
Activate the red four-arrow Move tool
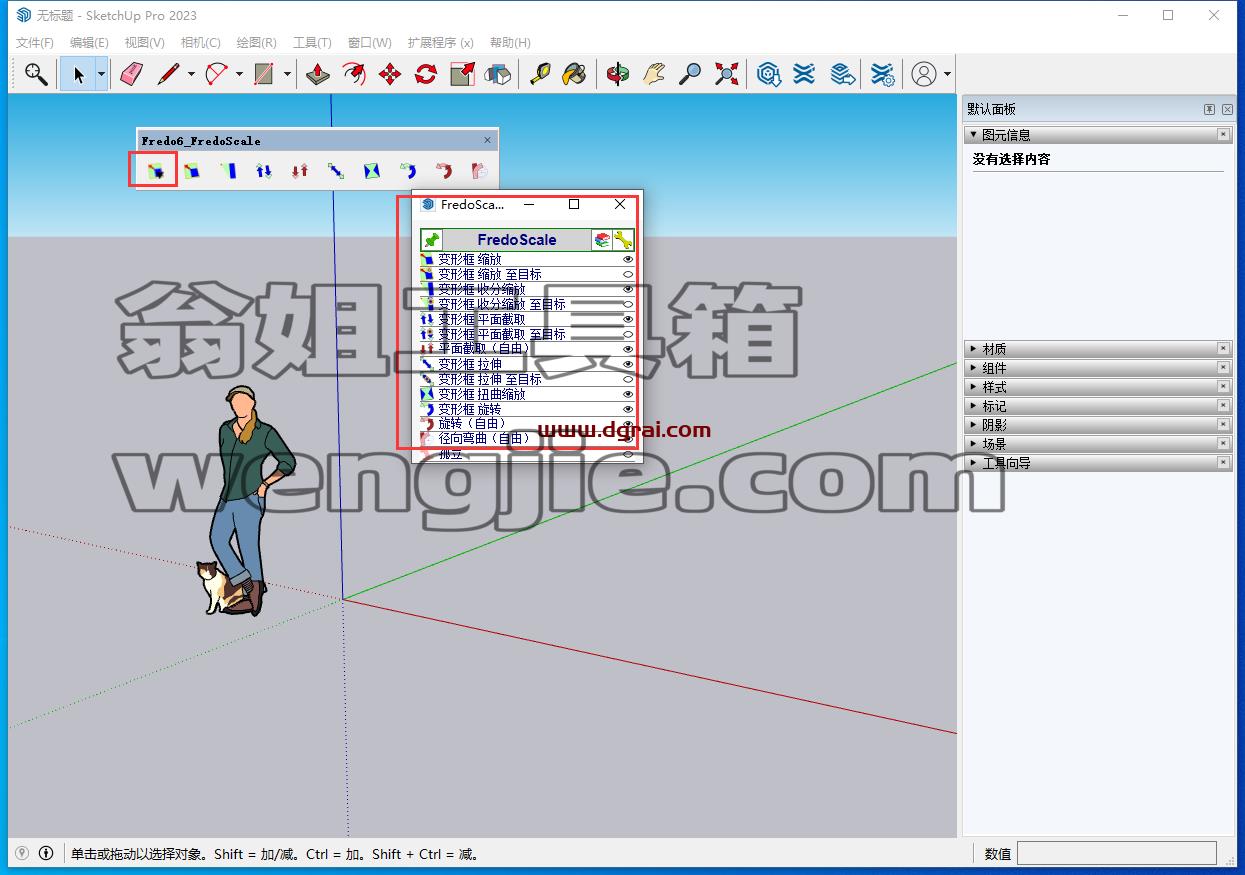click(390, 74)
